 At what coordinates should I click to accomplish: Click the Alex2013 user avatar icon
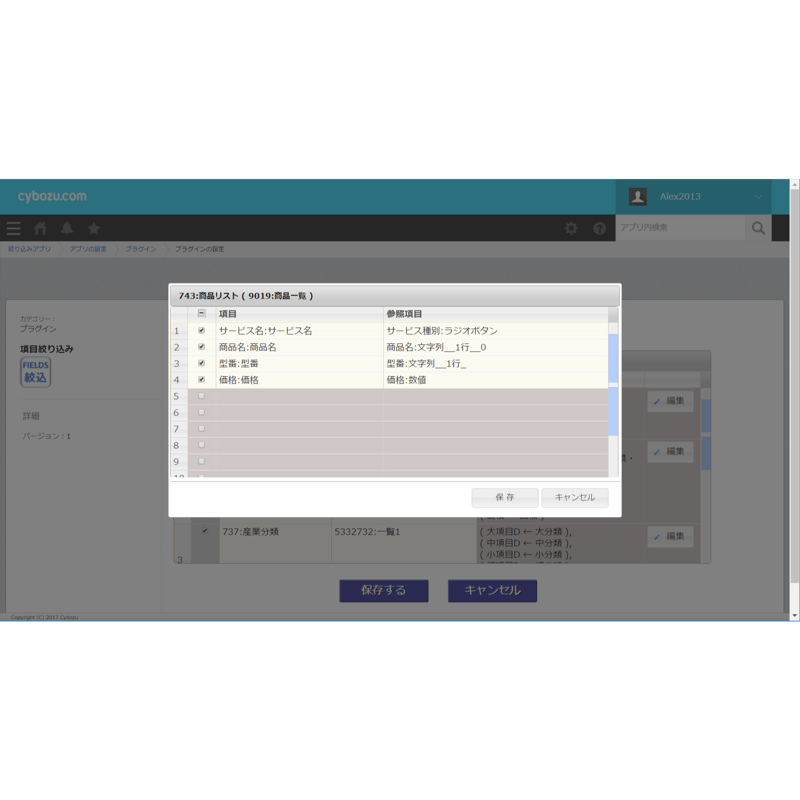click(x=638, y=196)
